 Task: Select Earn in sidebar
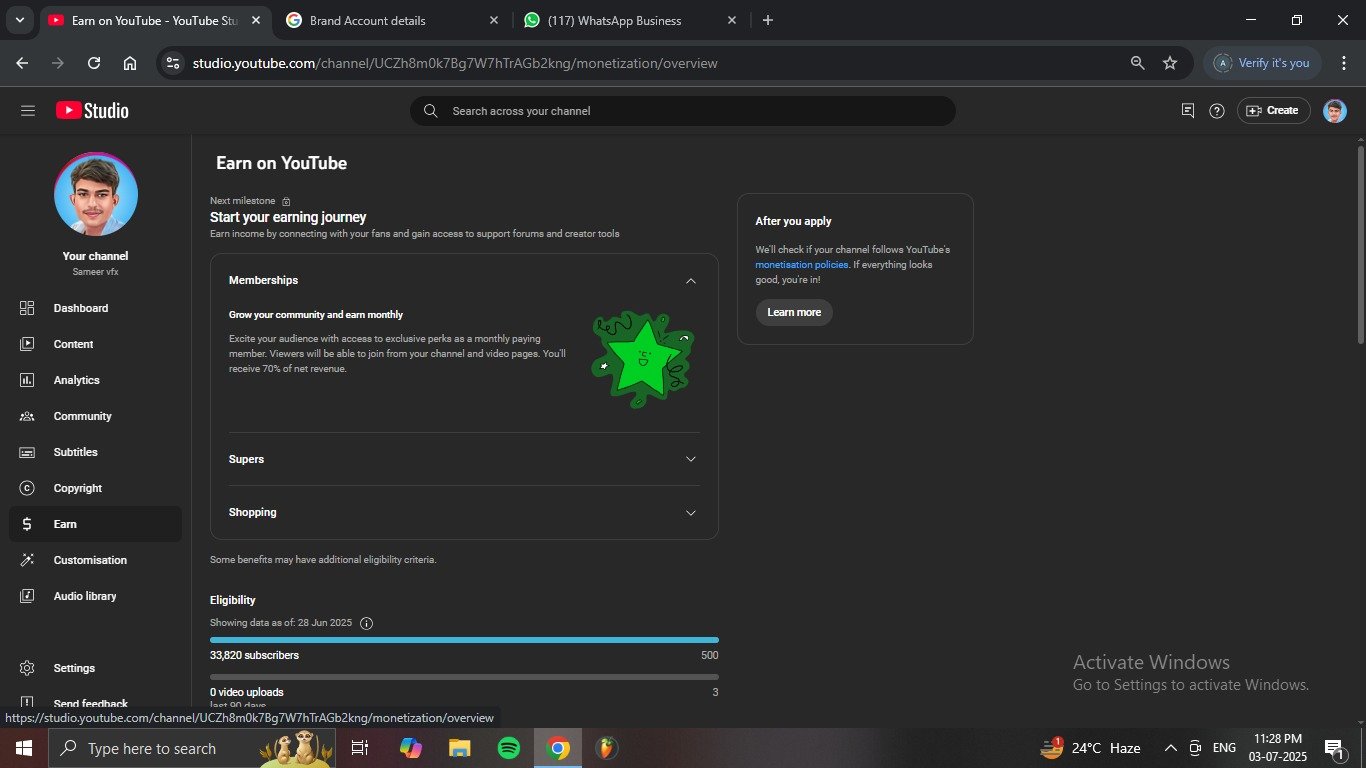click(96, 524)
